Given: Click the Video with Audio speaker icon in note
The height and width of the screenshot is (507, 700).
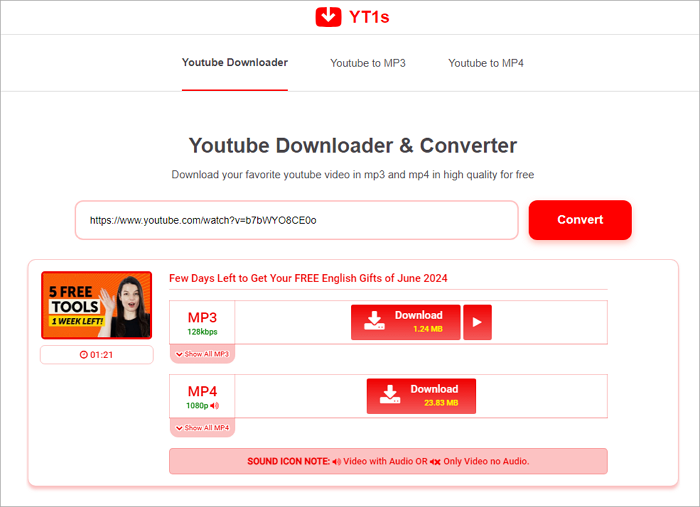Looking at the screenshot, I should (x=337, y=462).
